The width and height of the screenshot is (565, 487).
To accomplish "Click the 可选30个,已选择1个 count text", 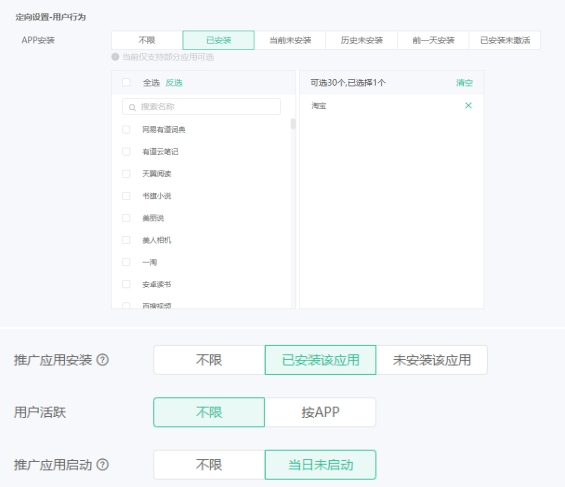I will [348, 82].
